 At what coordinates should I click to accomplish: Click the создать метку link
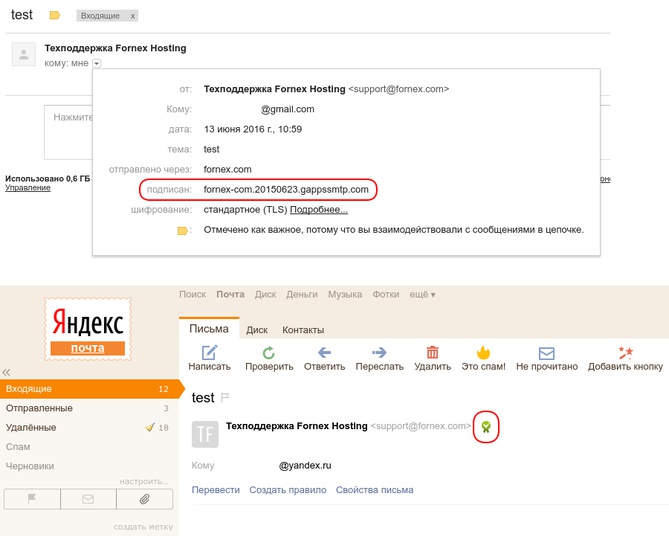pyautogui.click(x=143, y=527)
